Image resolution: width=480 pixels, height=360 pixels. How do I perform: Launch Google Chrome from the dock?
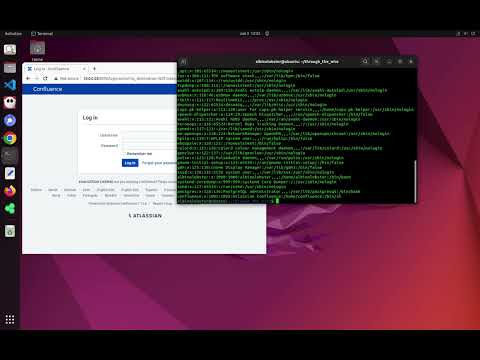[x=10, y=138]
